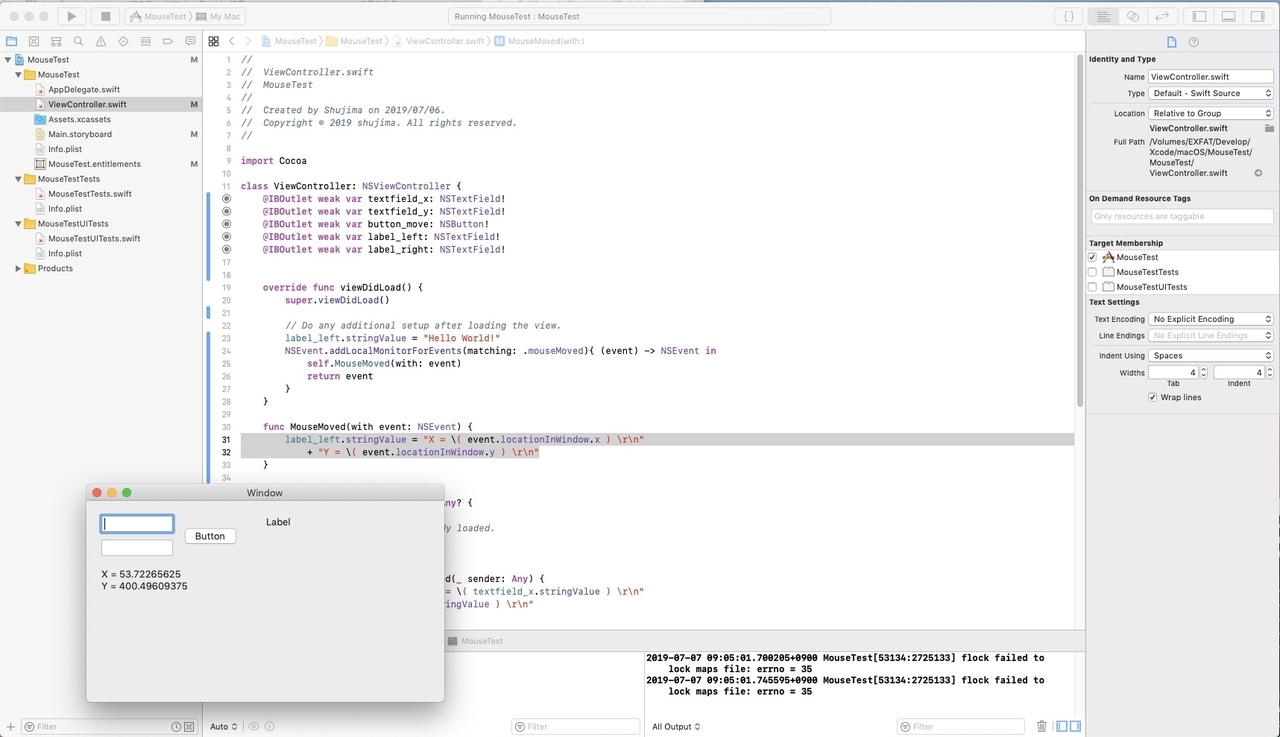
Task: Open the Line Endings dropdown
Action: click(x=1211, y=336)
